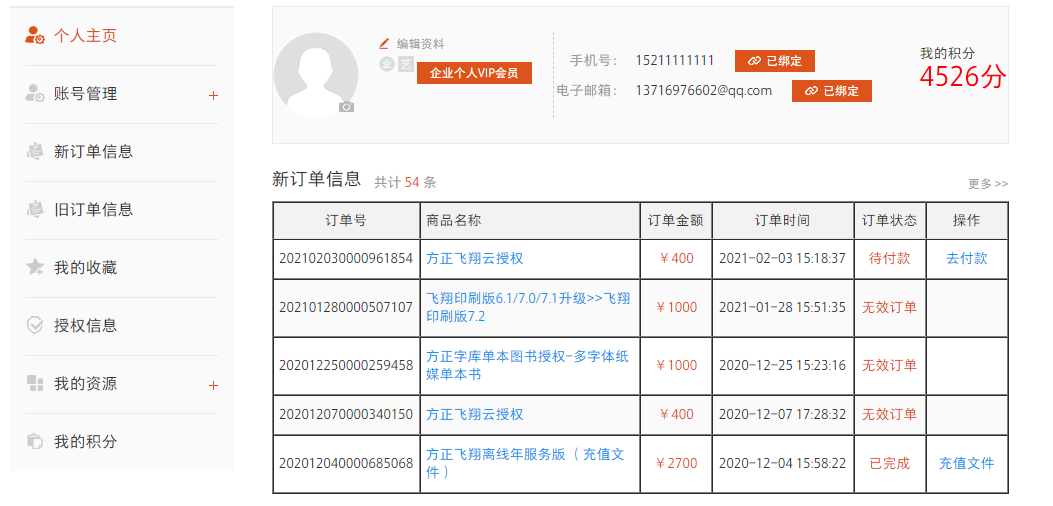Click 已绑定 button next to email
Image resolution: width=1053 pixels, height=506 pixels.
pos(831,91)
